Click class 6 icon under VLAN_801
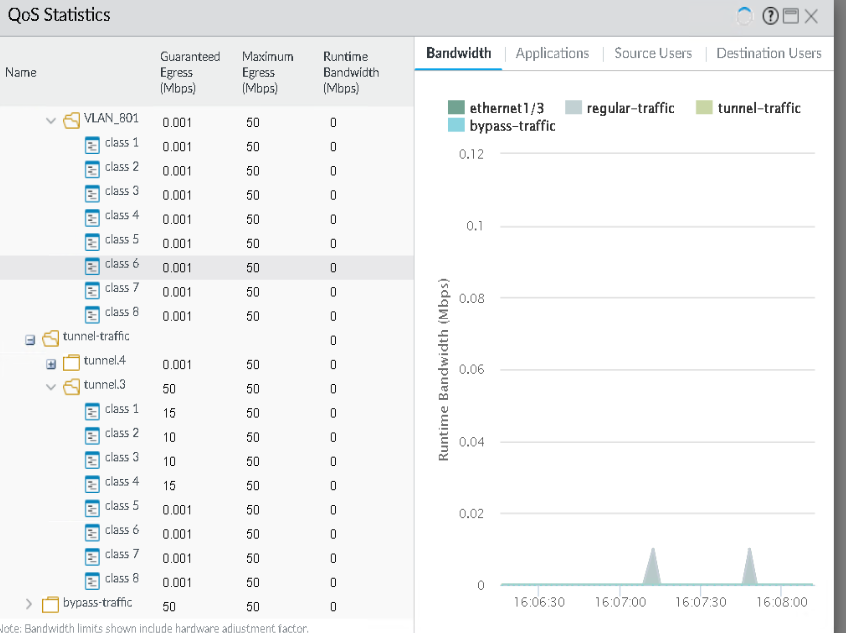The height and width of the screenshot is (633, 846). tap(93, 265)
